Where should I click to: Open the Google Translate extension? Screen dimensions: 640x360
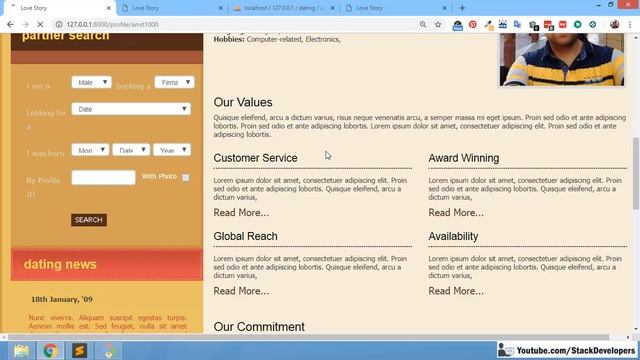[x=518, y=24]
